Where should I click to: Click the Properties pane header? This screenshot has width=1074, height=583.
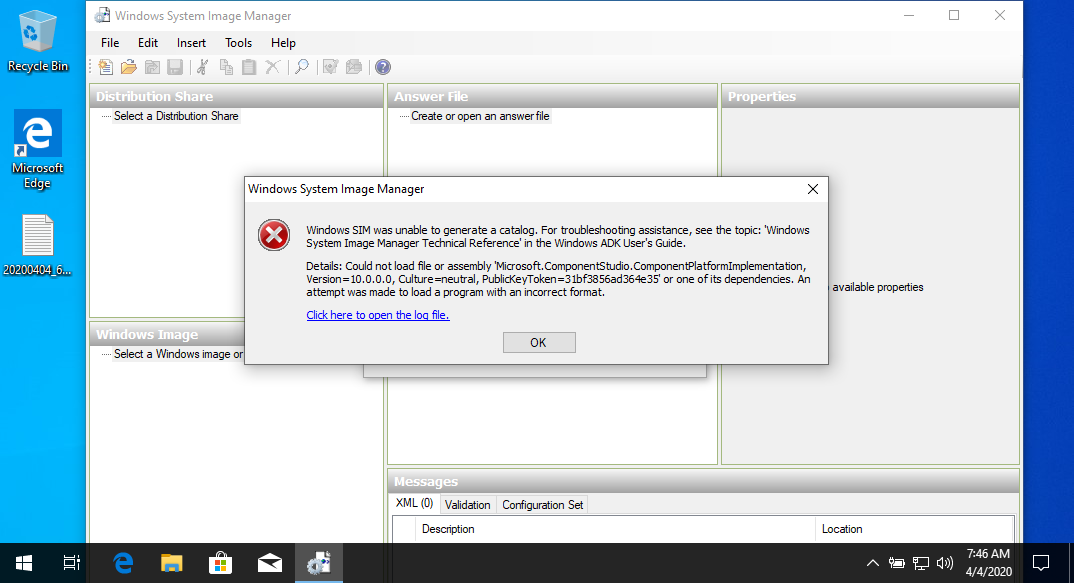click(870, 97)
